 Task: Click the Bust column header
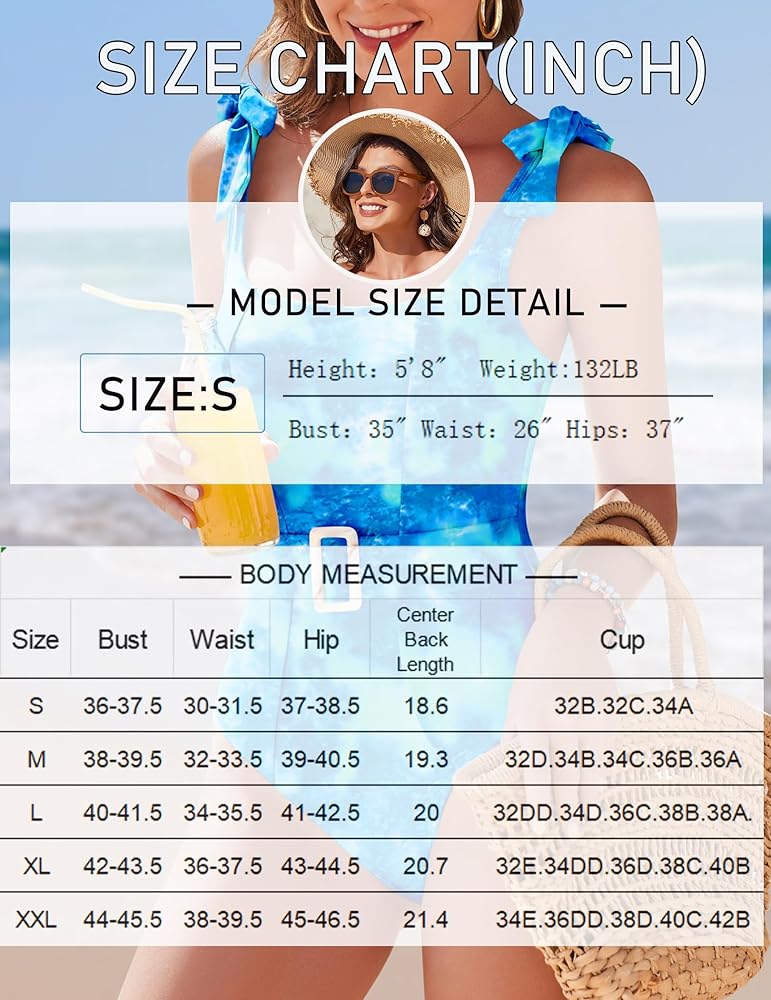pos(122,640)
